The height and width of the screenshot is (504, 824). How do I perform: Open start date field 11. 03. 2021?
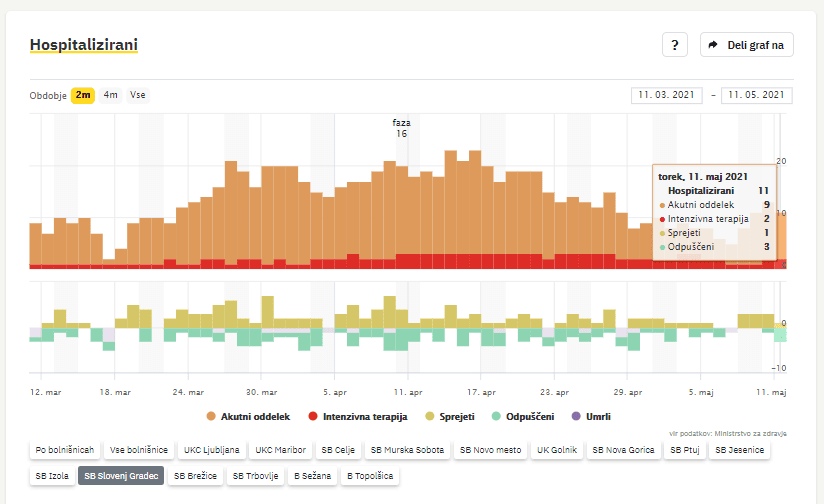667,95
